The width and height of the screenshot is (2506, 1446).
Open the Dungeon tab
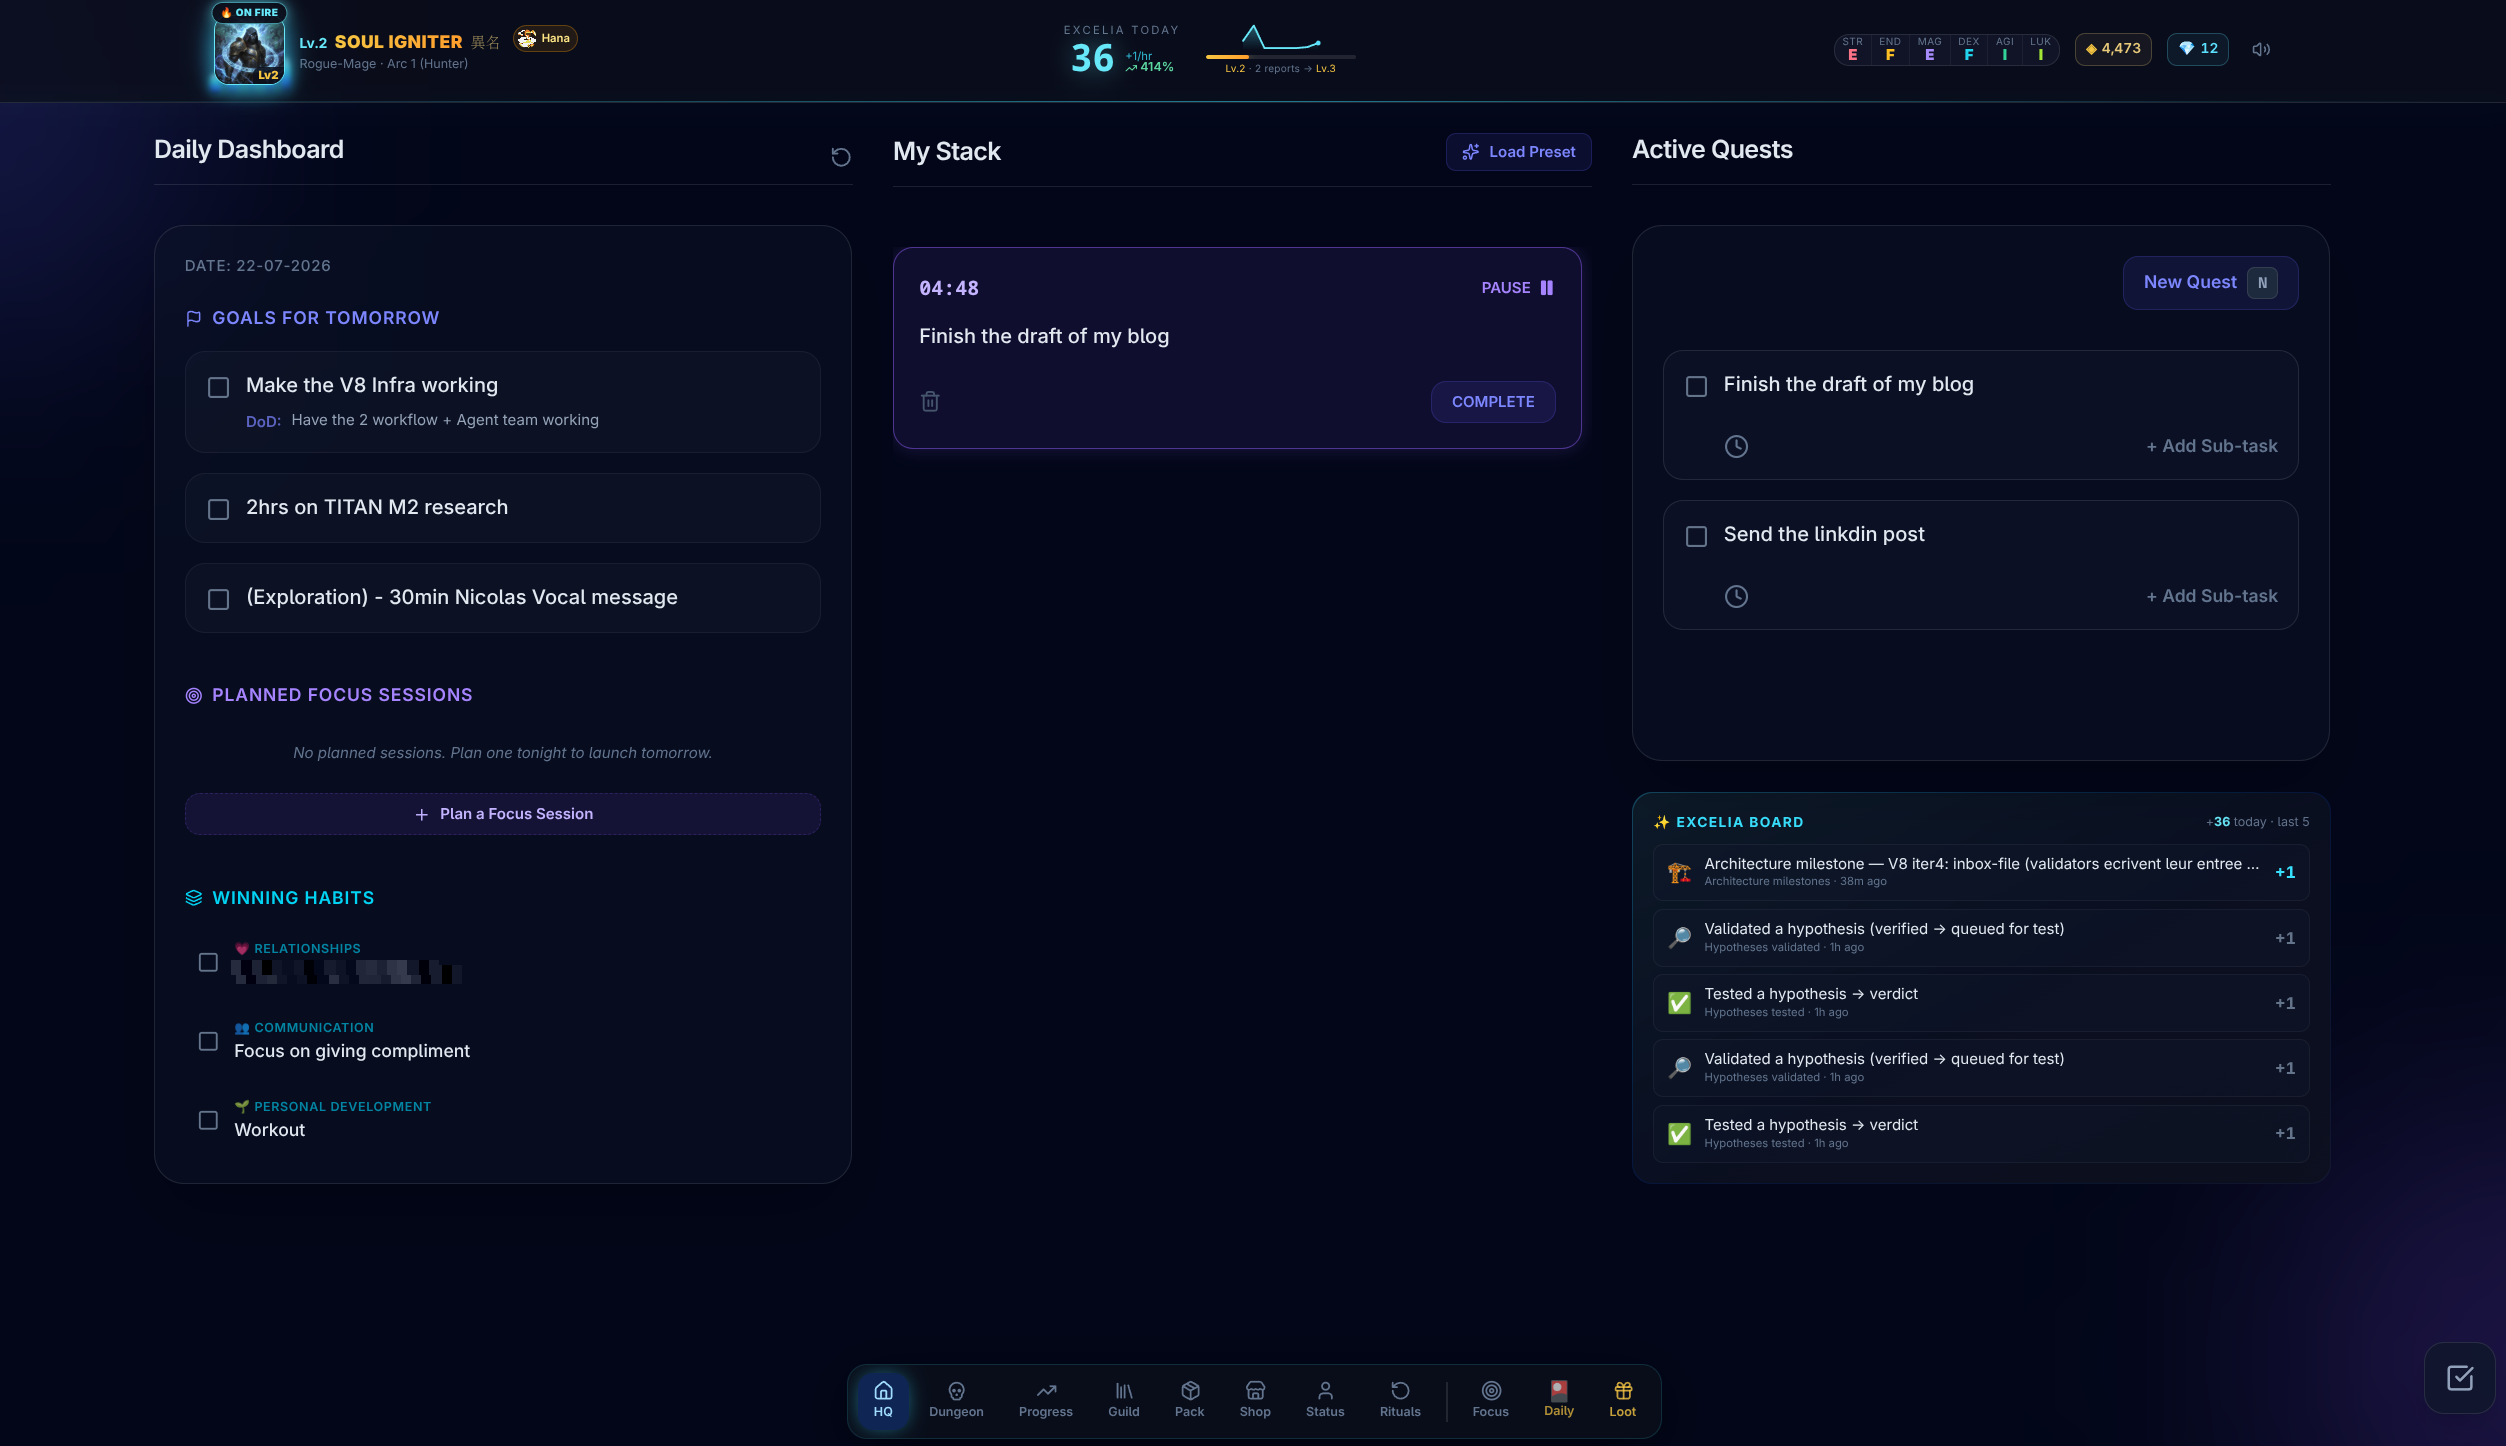coord(956,1399)
